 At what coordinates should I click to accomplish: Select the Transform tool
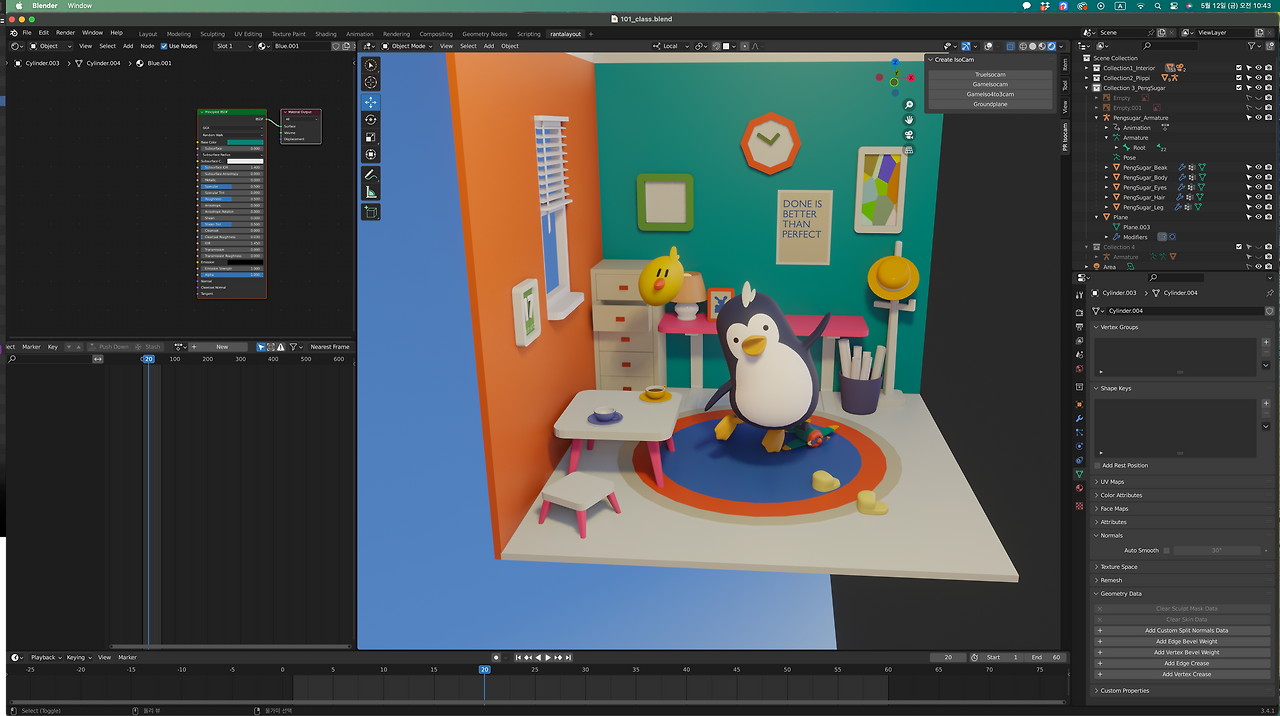[x=371, y=155]
